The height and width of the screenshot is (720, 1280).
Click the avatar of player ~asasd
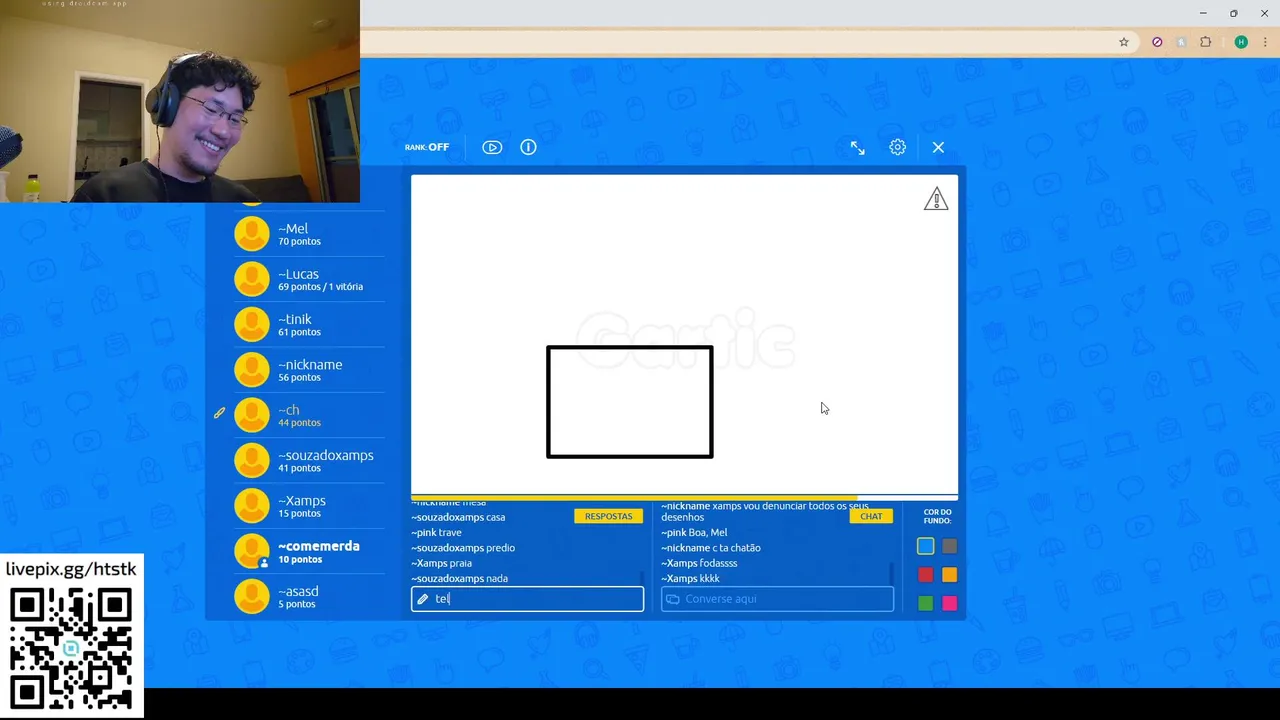click(x=252, y=597)
